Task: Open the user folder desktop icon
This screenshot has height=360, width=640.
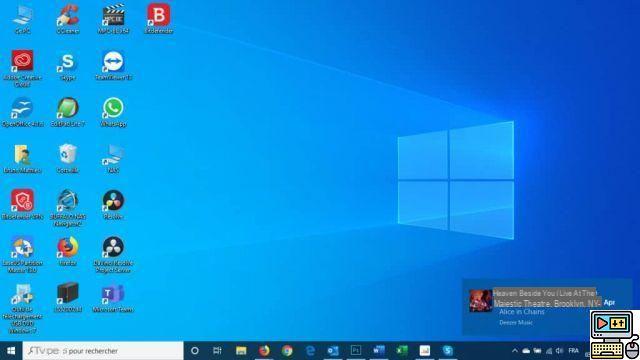Action: [x=22, y=158]
